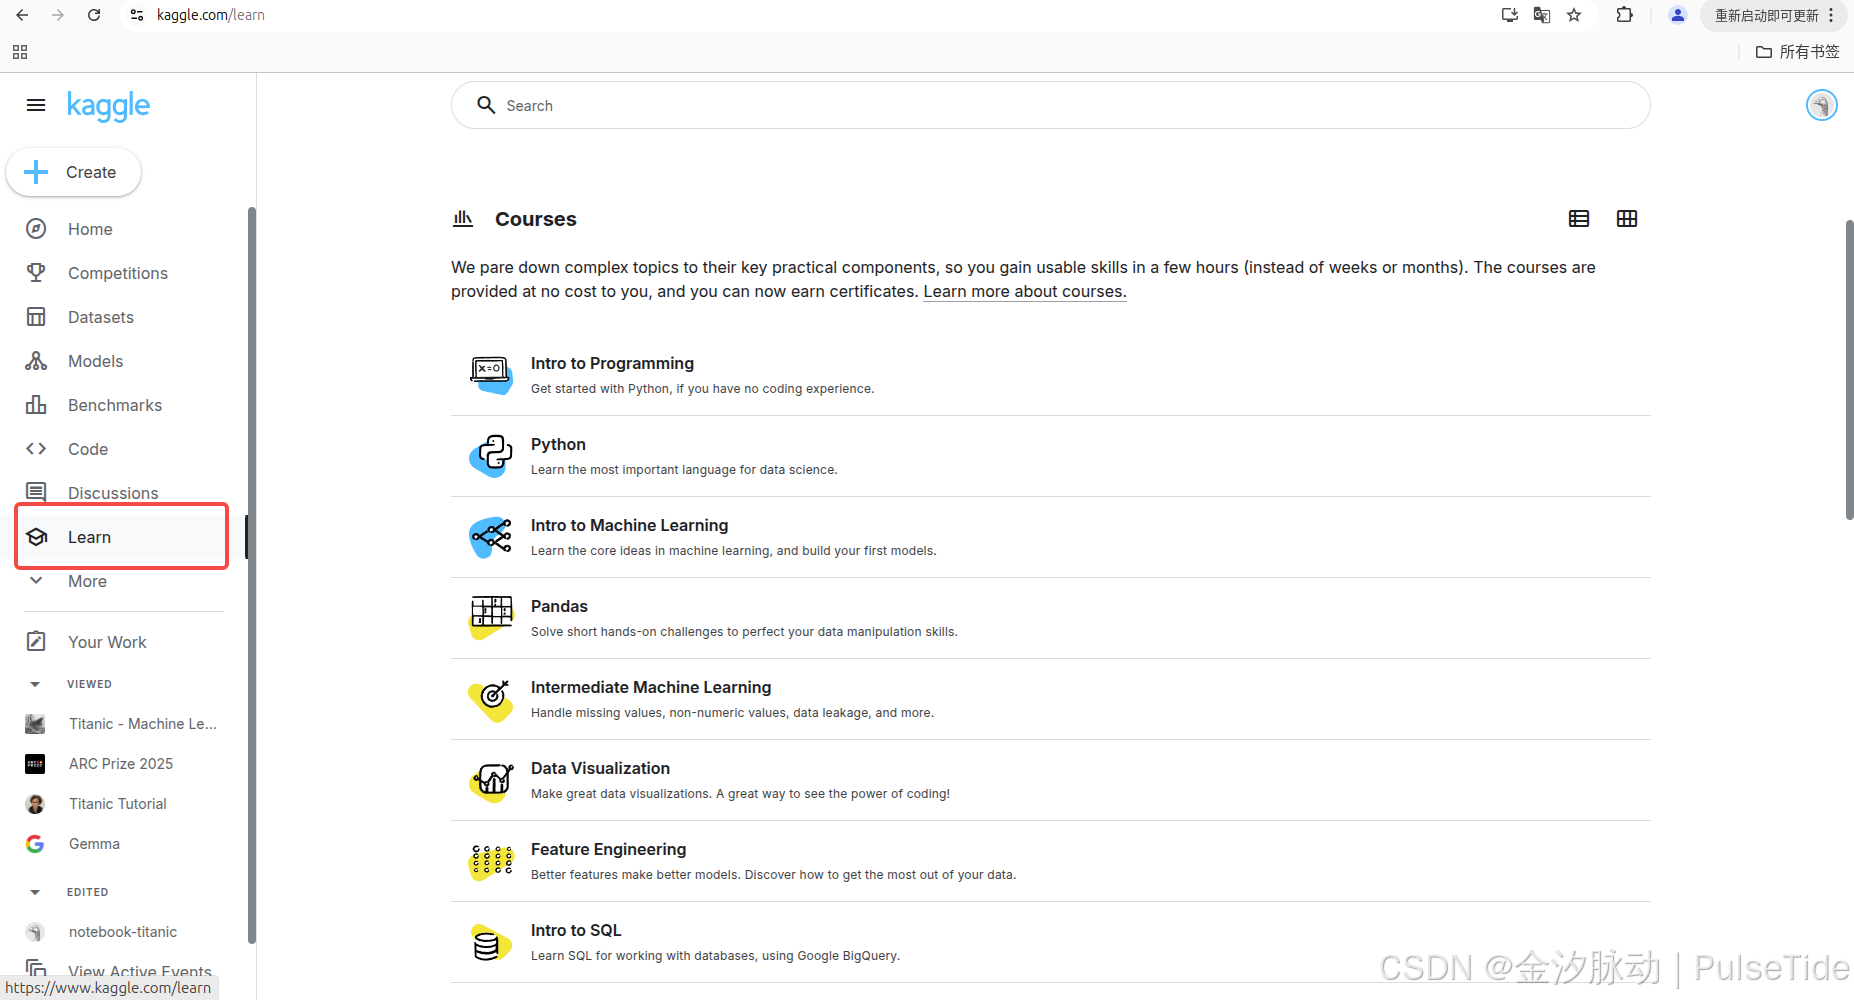The height and width of the screenshot is (1000, 1854).
Task: Click View Active Events
Action: click(140, 971)
